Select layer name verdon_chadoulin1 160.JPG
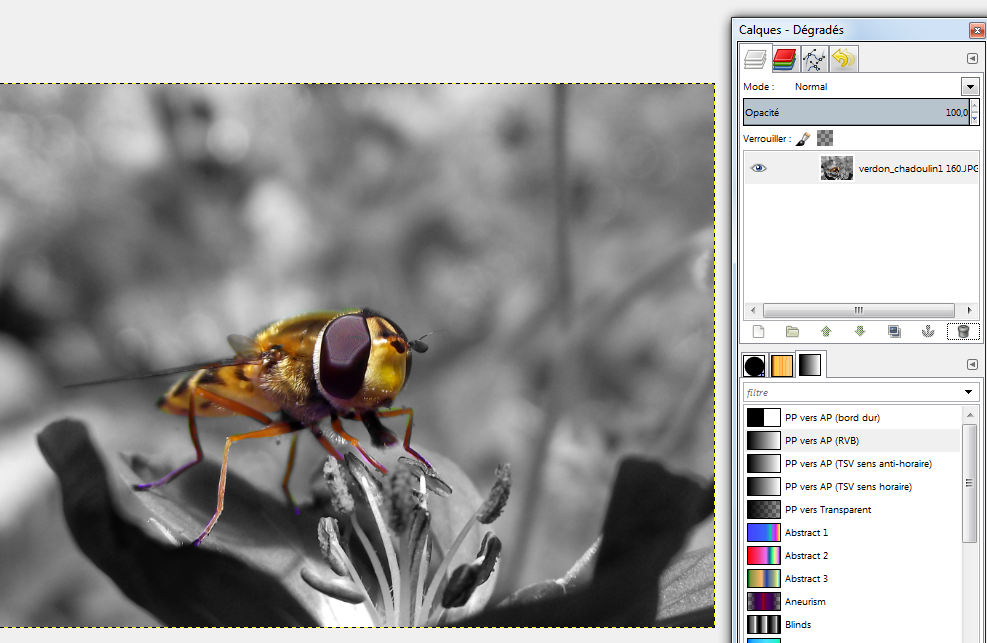The width and height of the screenshot is (987, 643). pos(918,169)
